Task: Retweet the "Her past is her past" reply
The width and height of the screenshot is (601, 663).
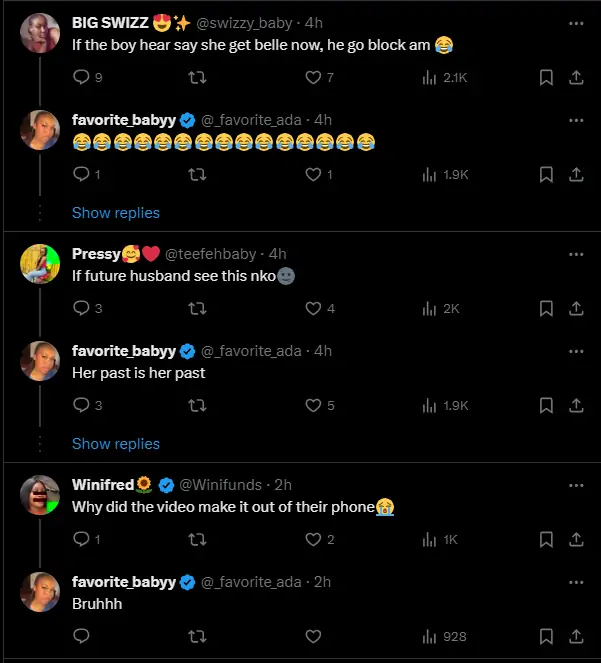Action: tap(198, 405)
